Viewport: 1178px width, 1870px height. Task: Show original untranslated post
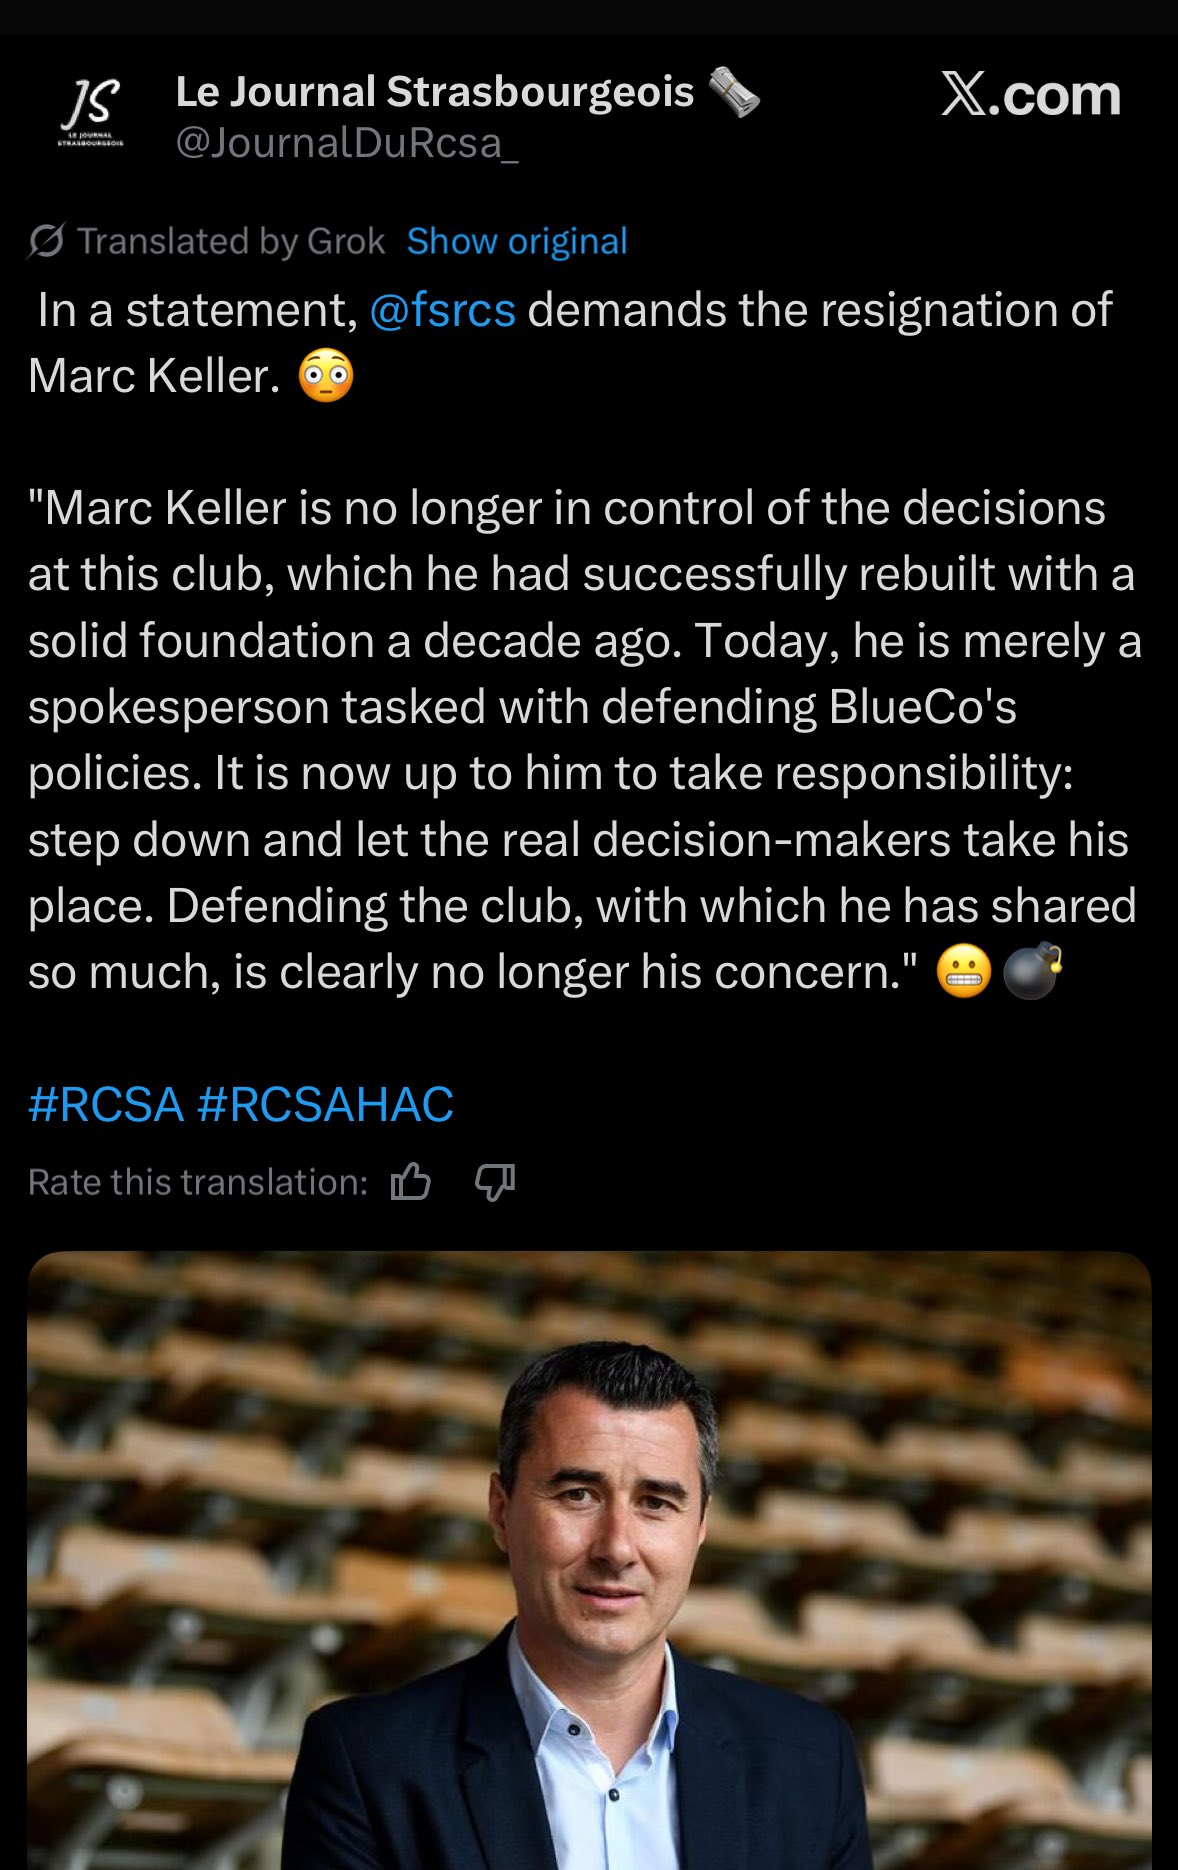[517, 241]
